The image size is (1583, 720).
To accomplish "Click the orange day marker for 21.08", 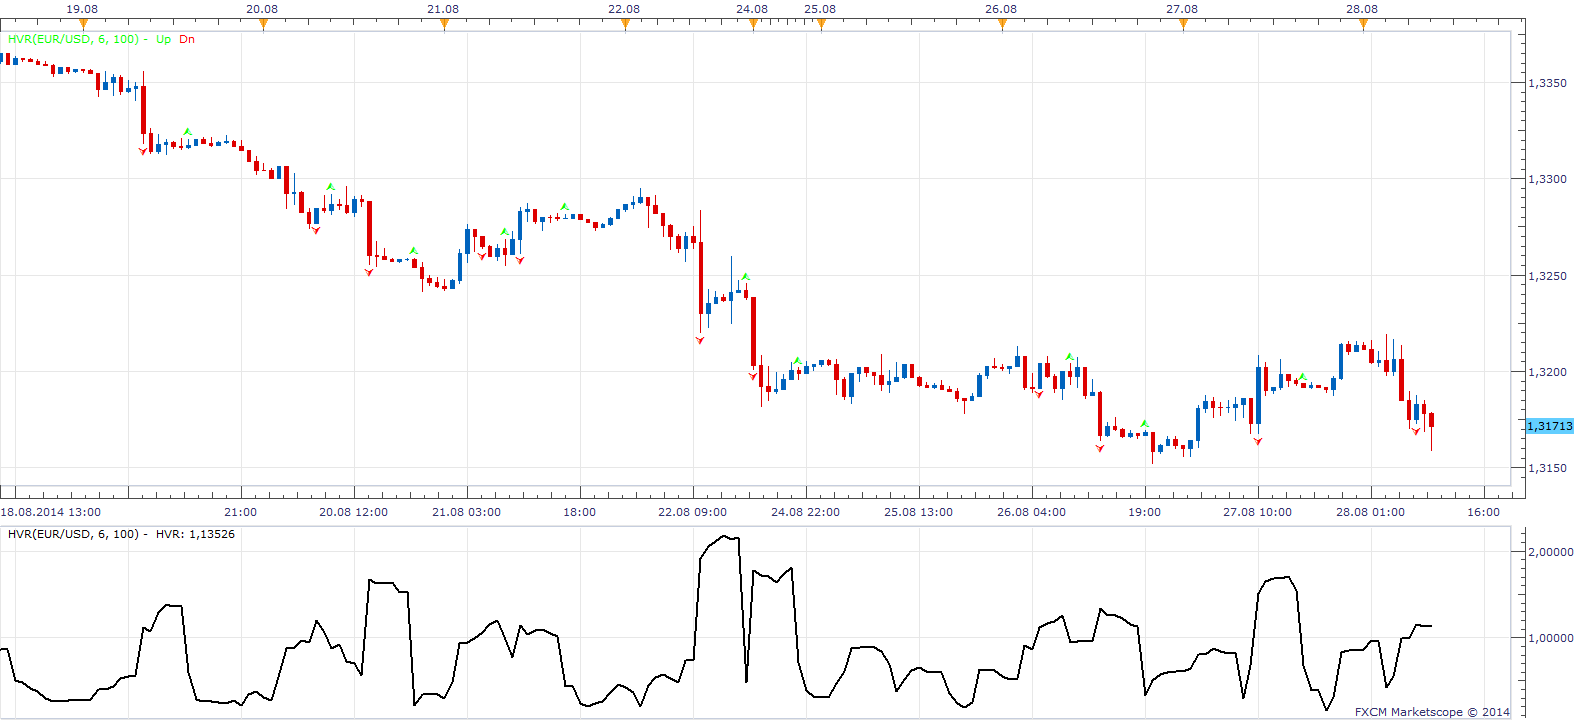I will point(444,25).
